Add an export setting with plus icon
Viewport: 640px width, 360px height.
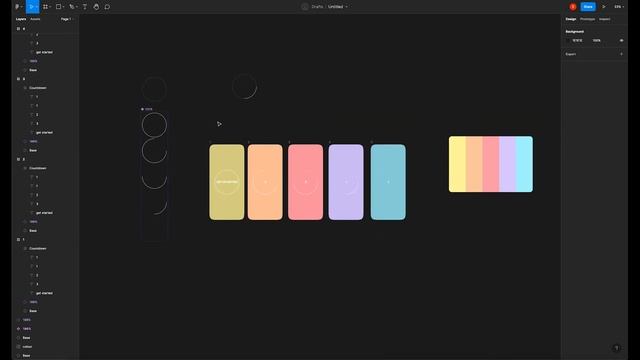tap(621, 54)
